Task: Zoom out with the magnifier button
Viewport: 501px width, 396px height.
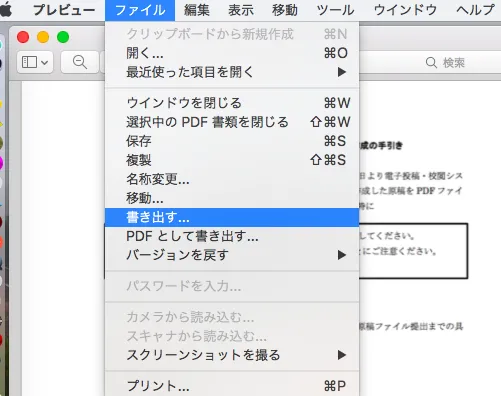Action: [x=80, y=62]
